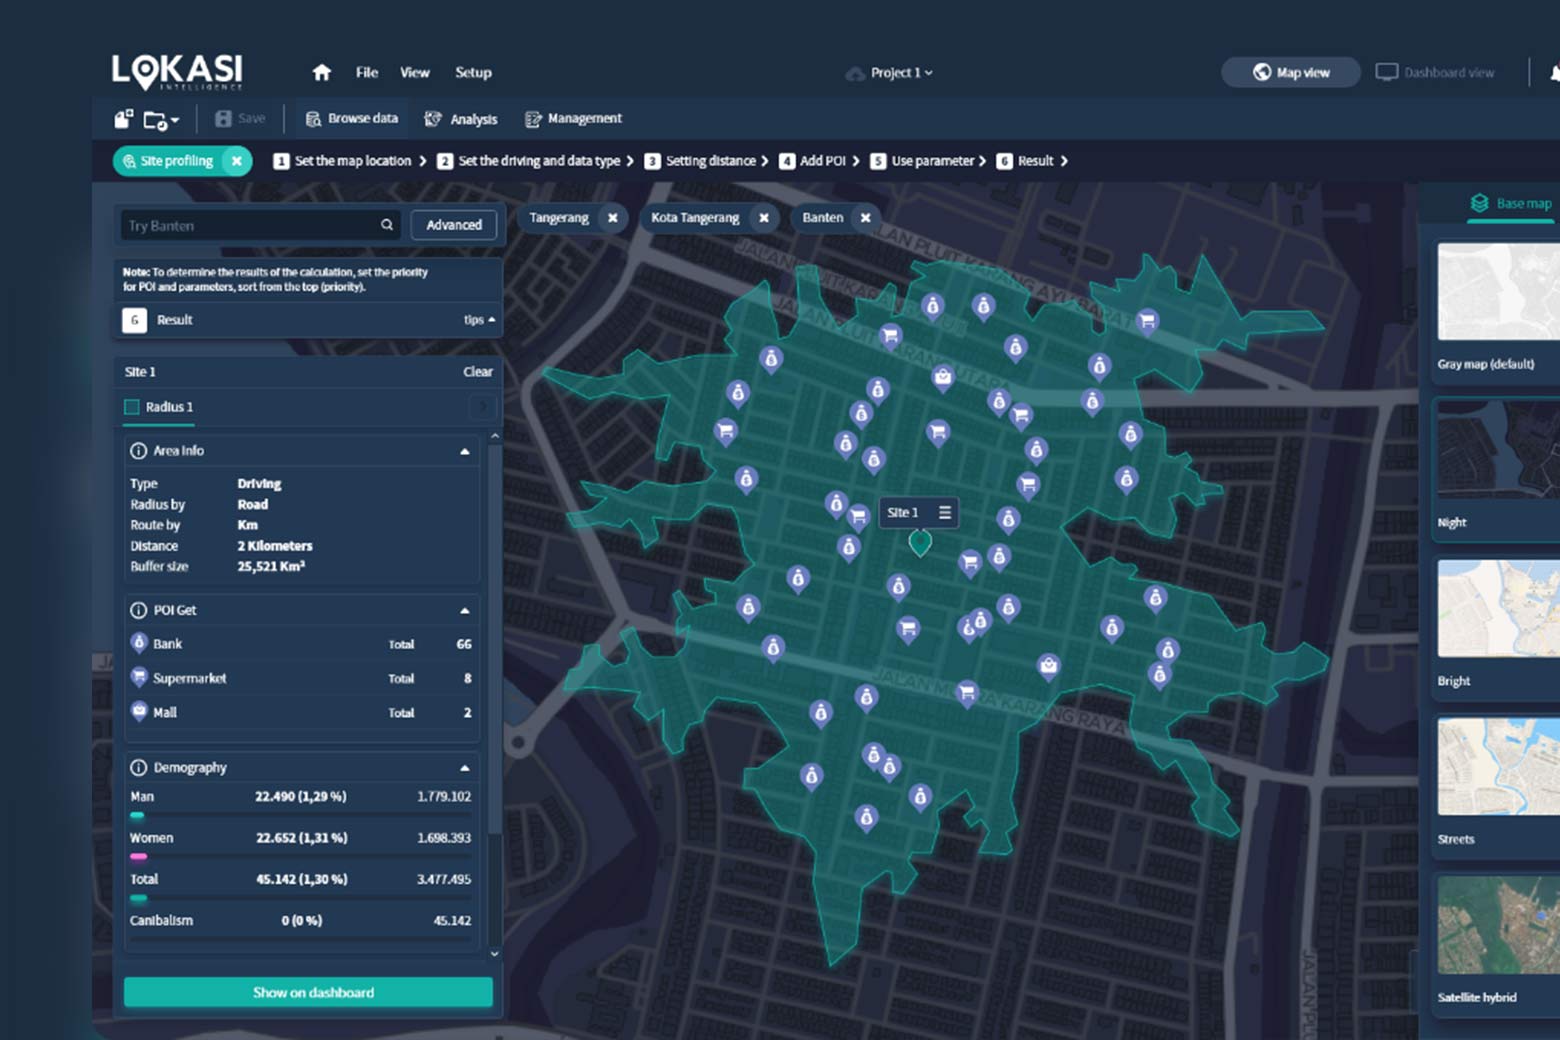This screenshot has width=1560, height=1040.
Task: Collapse the Area Info section
Action: 465,452
